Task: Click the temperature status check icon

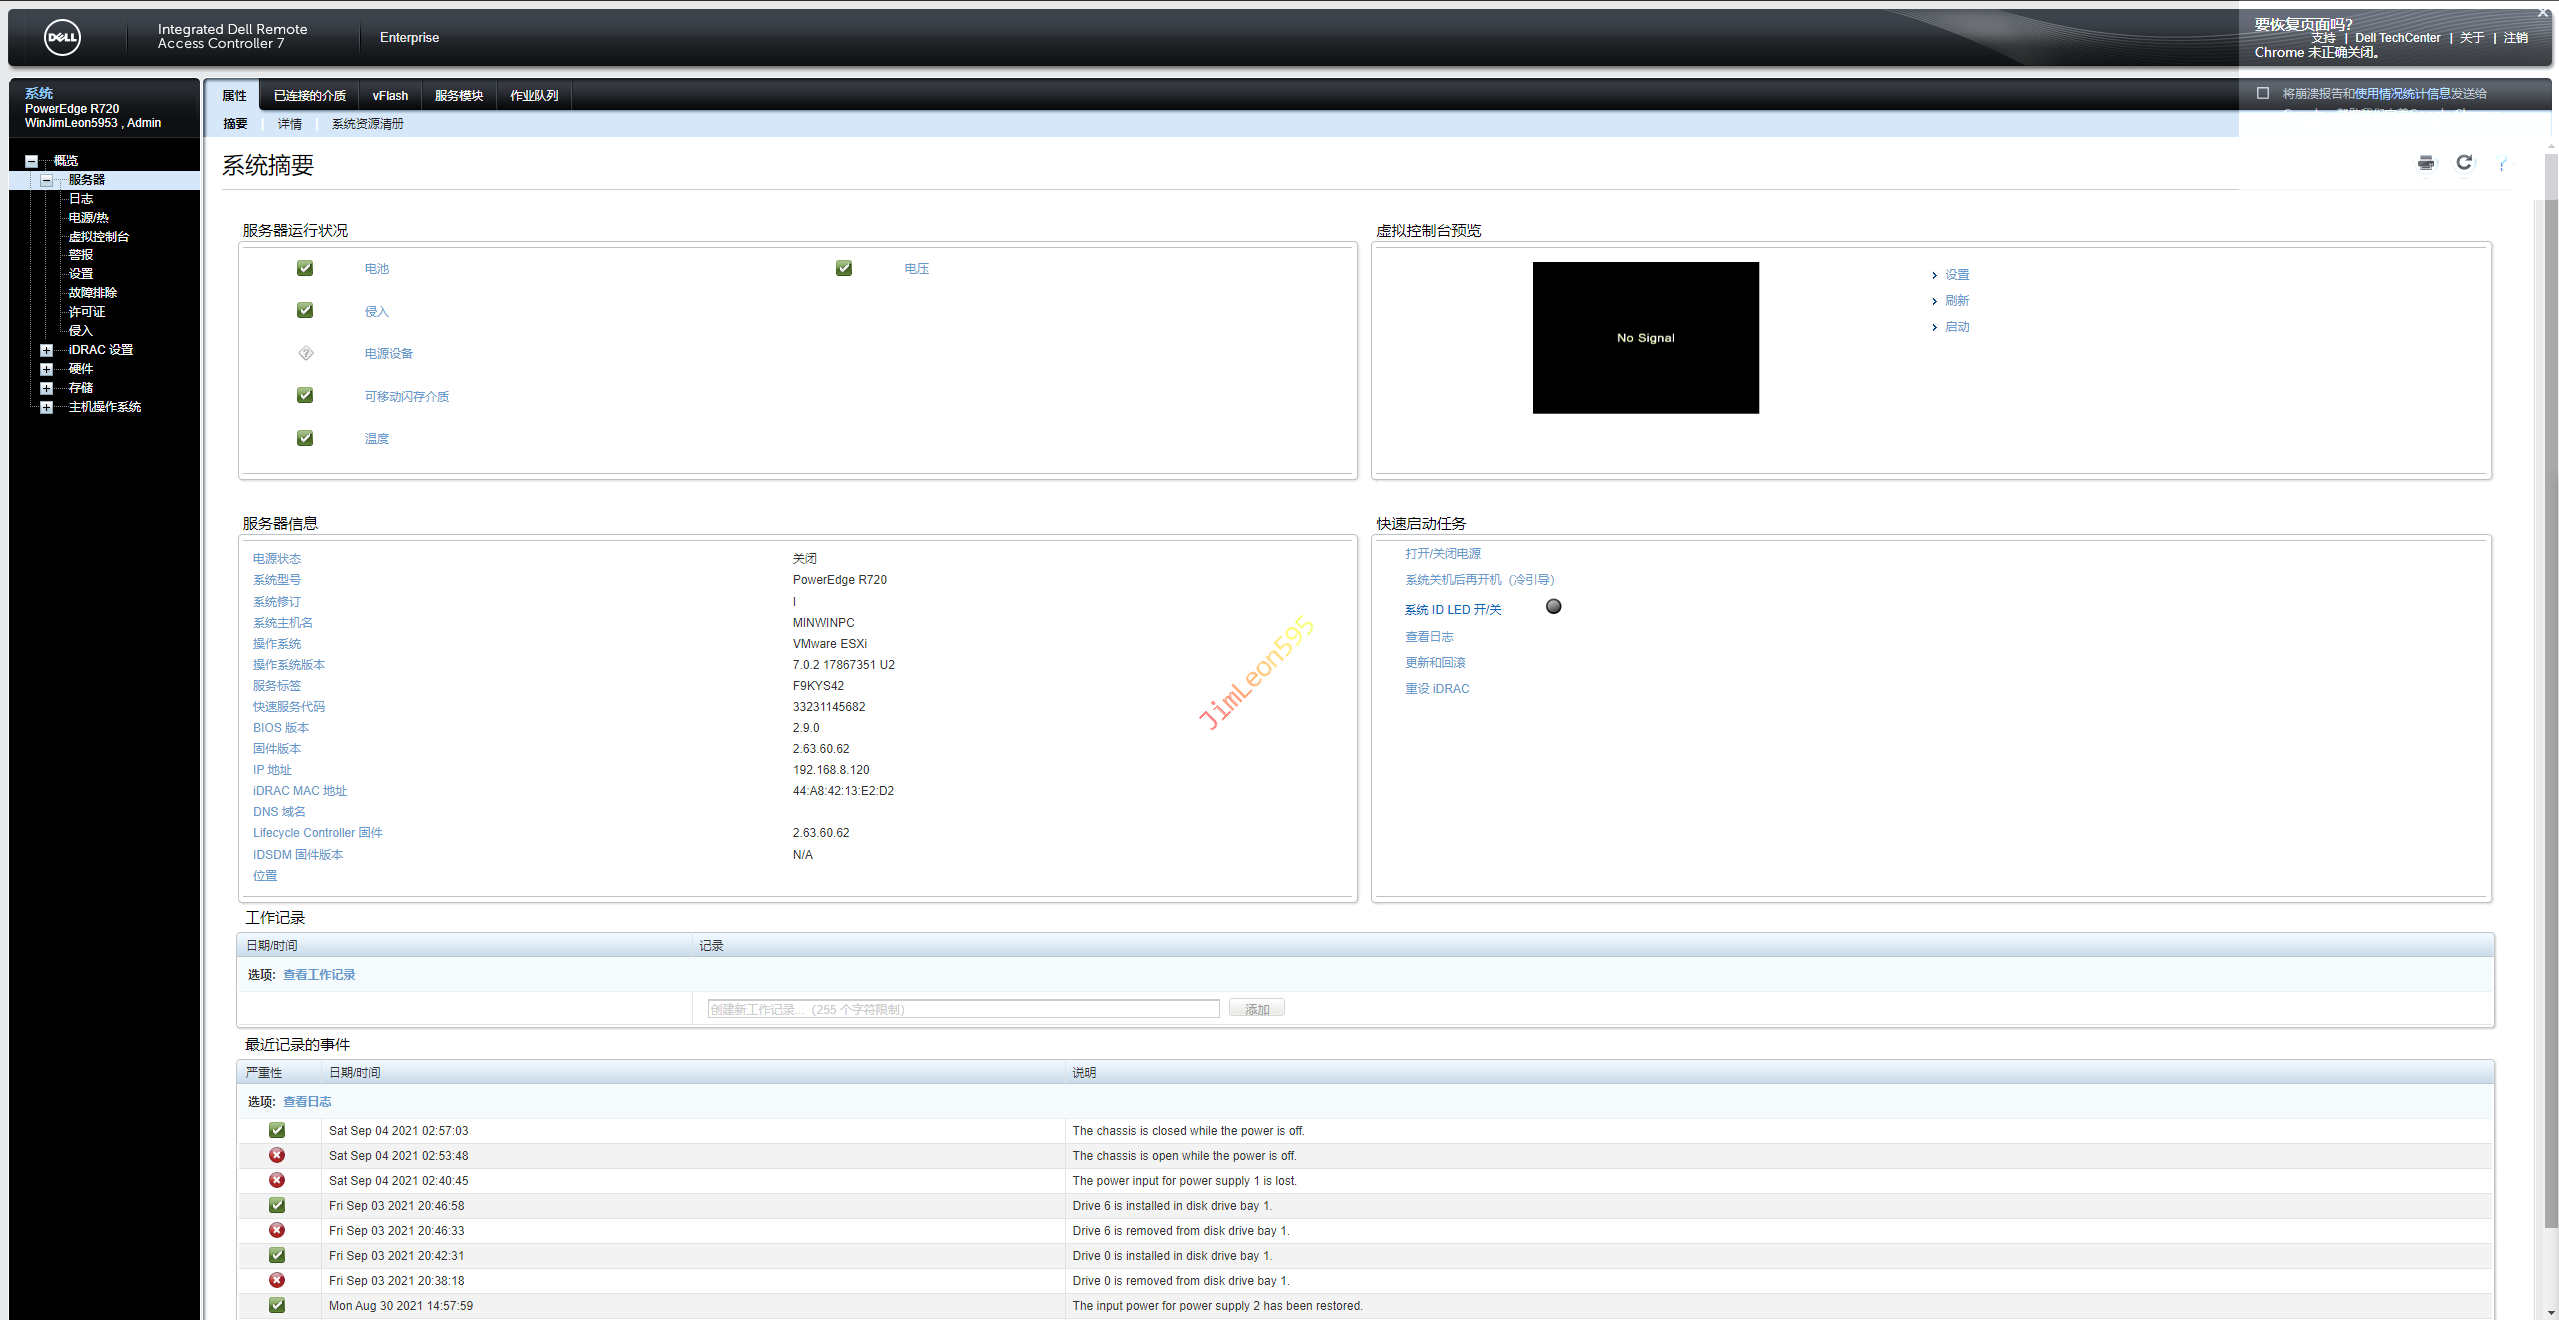Action: click(305, 438)
